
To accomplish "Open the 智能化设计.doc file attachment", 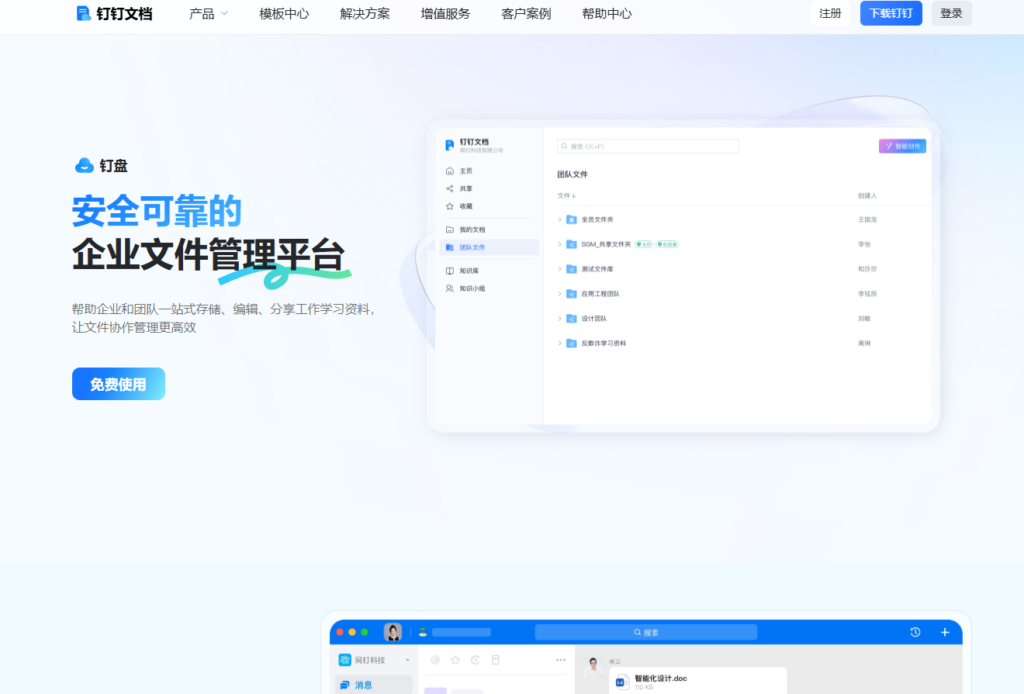I will point(697,682).
